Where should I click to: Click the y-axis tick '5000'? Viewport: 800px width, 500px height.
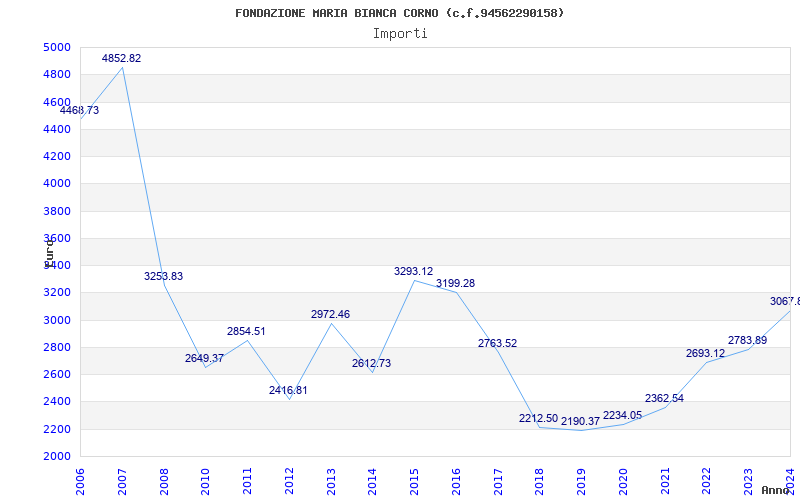[57, 47]
